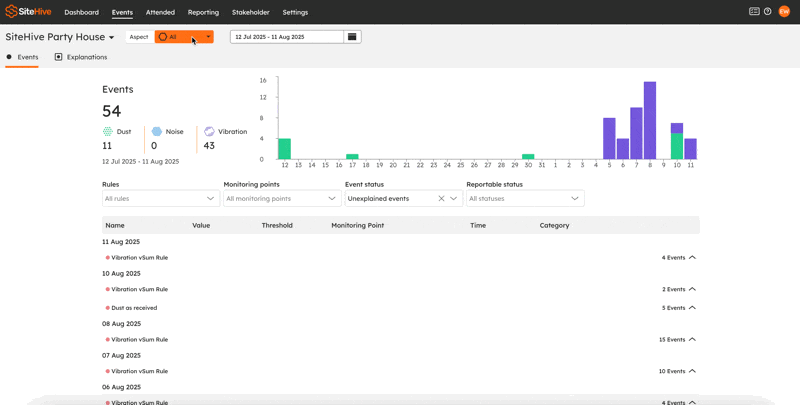
Task: Open the Event status dropdown arrow
Action: (x=454, y=198)
